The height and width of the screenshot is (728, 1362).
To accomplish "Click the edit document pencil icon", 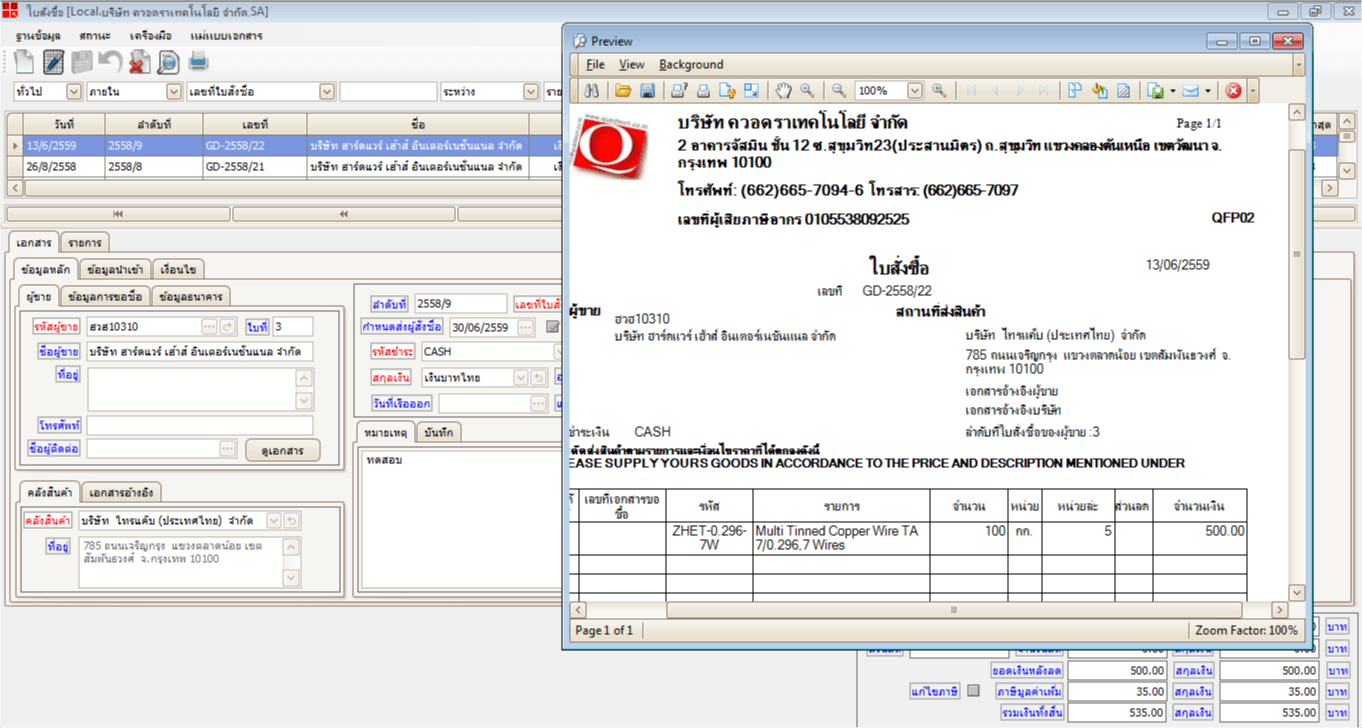I will coord(54,61).
